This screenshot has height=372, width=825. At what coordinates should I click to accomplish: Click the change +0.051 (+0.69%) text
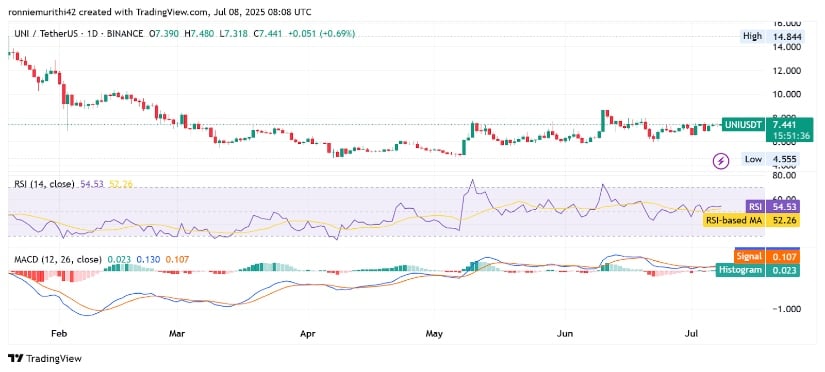[x=321, y=34]
